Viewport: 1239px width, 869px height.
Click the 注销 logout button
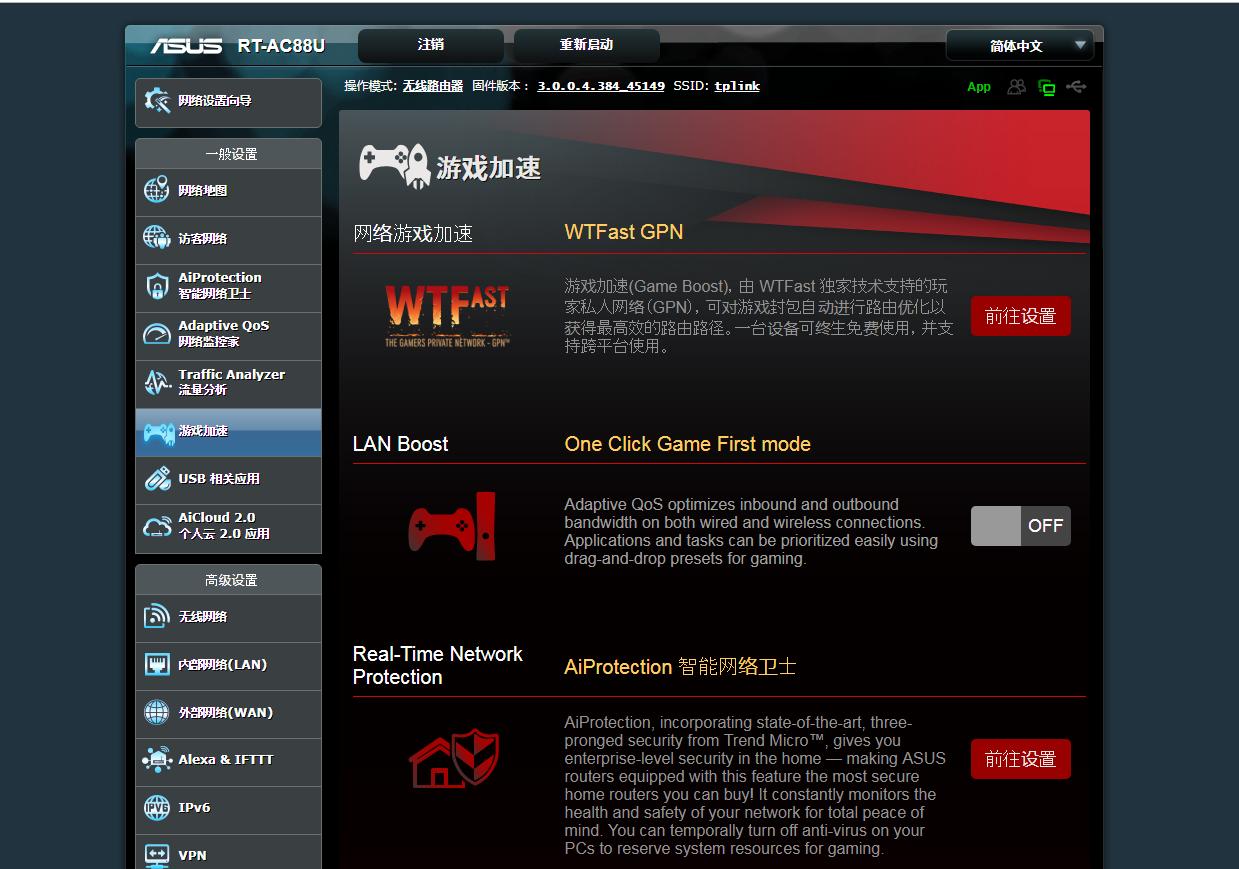pos(431,45)
